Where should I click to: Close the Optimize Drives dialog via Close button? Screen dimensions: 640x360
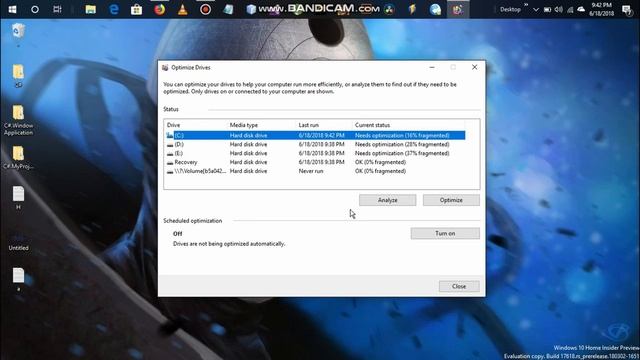point(459,286)
